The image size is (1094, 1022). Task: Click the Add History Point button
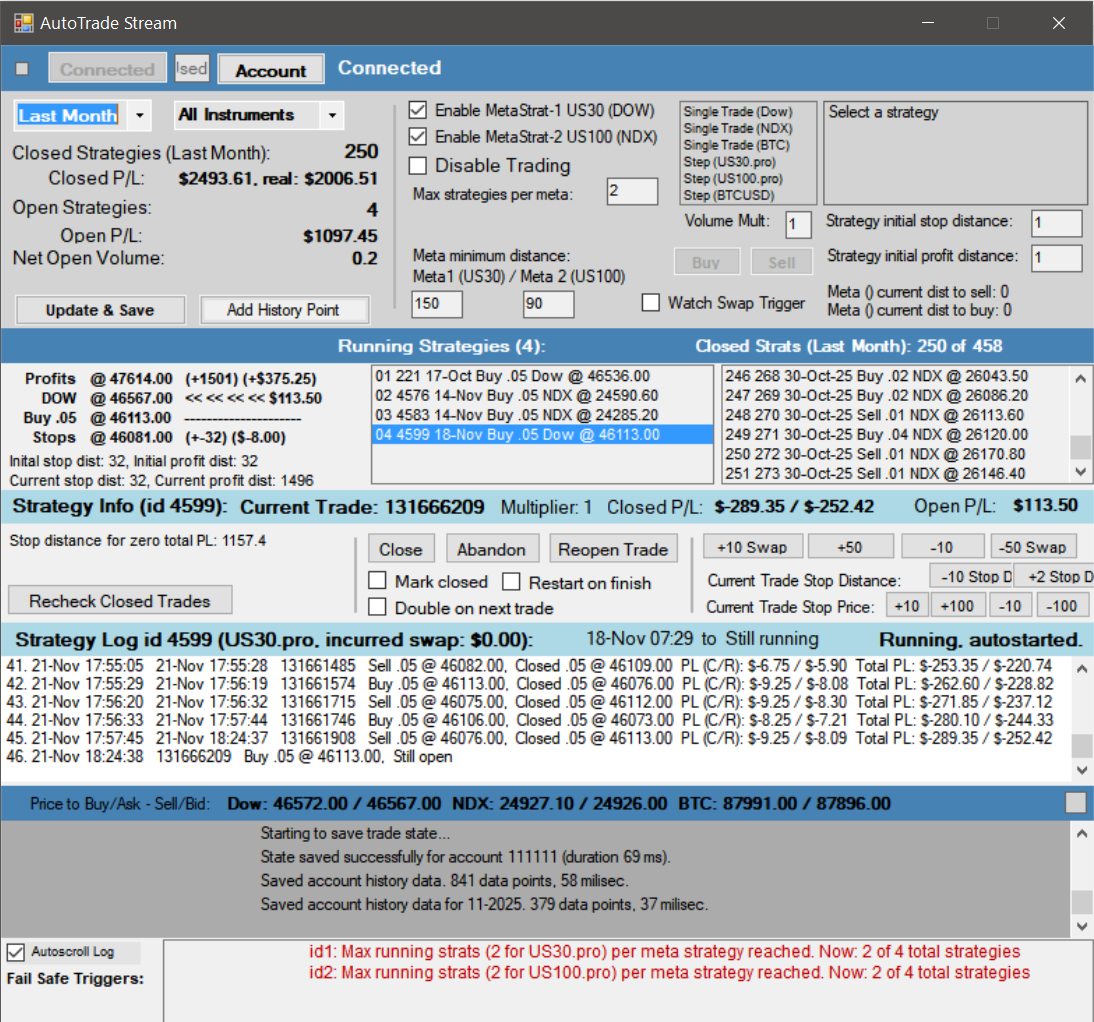point(283,310)
